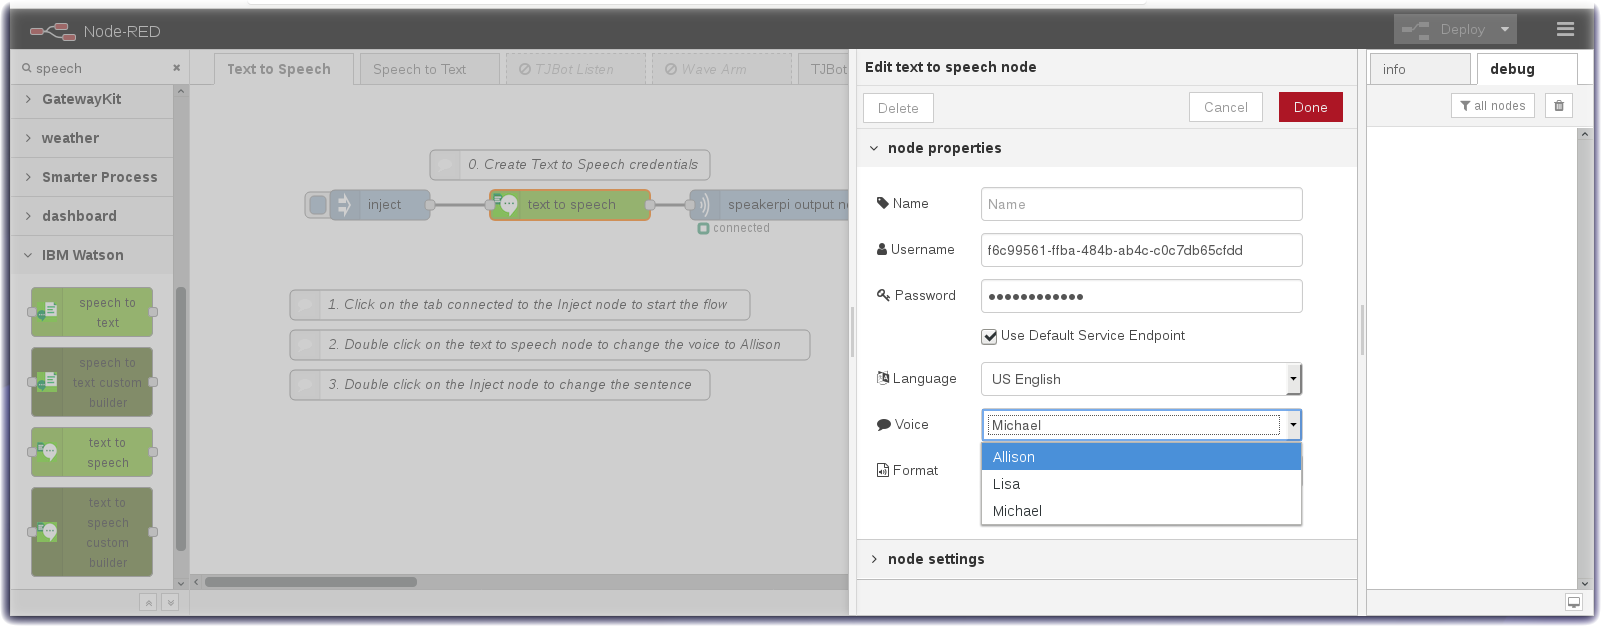Image resolution: width=1601 pixels, height=626 pixels.
Task: Choose Lisa from the voice list
Action: pos(1142,484)
